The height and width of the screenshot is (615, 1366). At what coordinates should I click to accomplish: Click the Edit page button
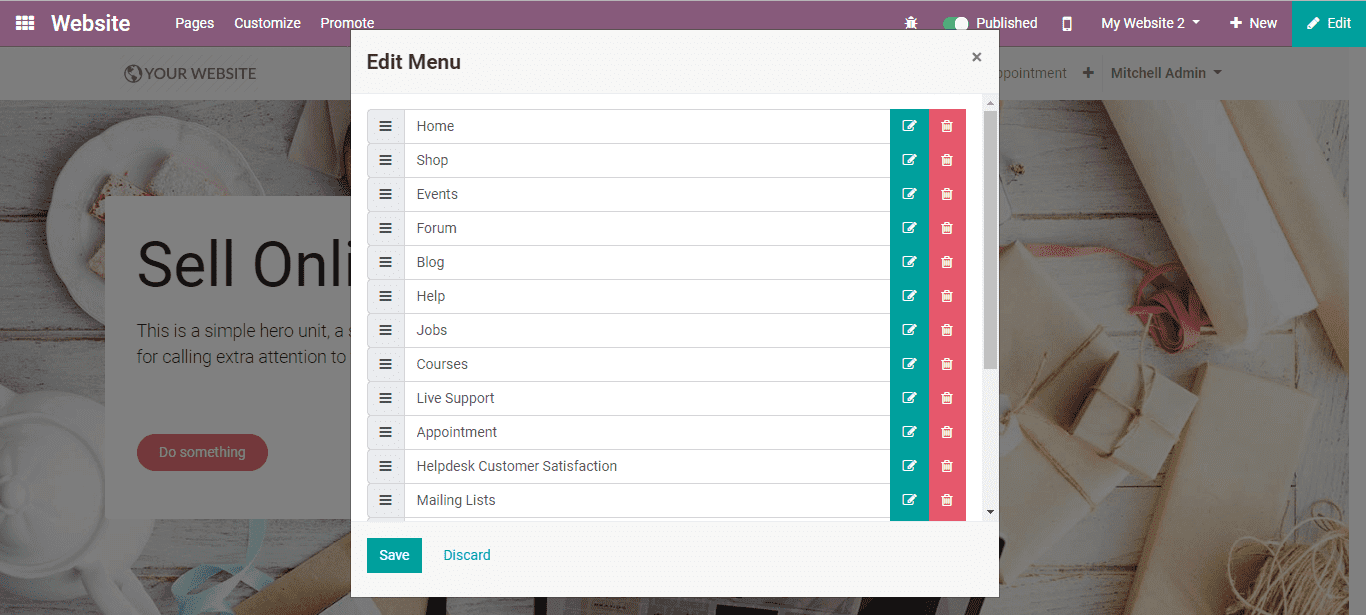[x=1329, y=23]
